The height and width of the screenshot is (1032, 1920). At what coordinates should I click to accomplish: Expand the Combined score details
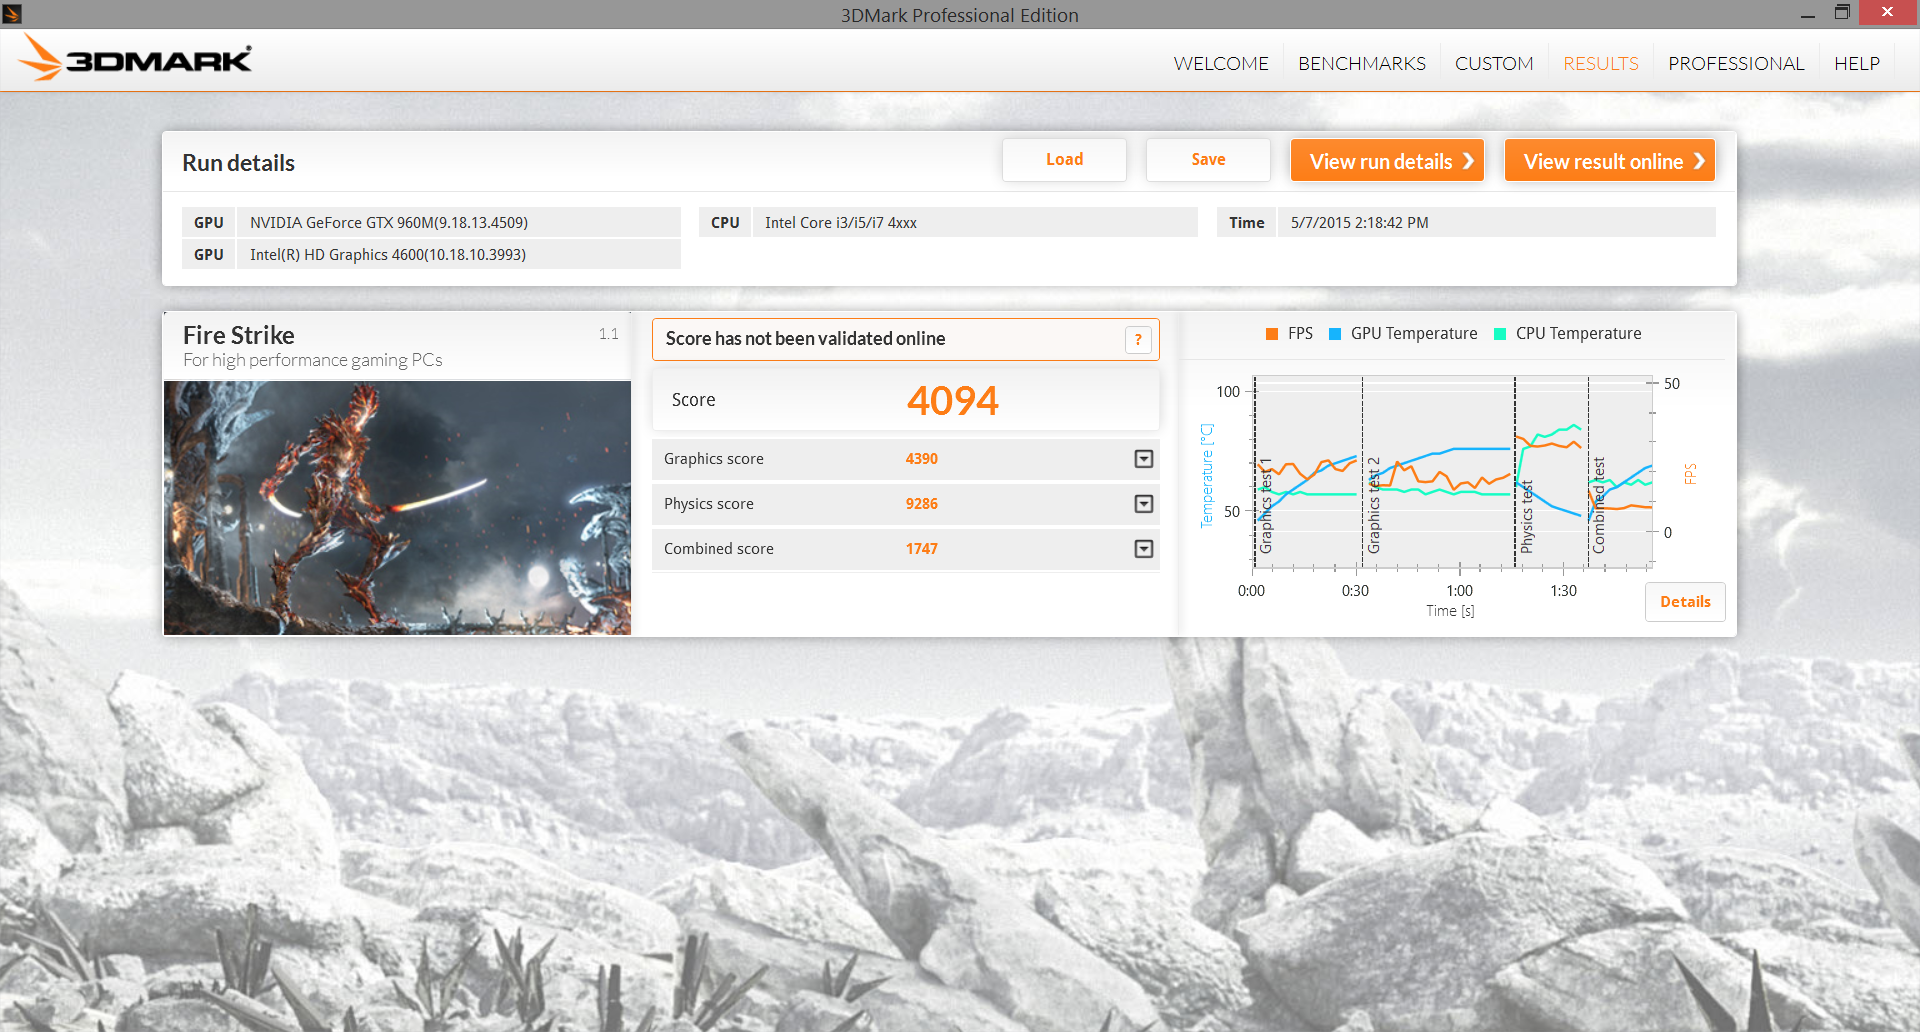click(1144, 549)
